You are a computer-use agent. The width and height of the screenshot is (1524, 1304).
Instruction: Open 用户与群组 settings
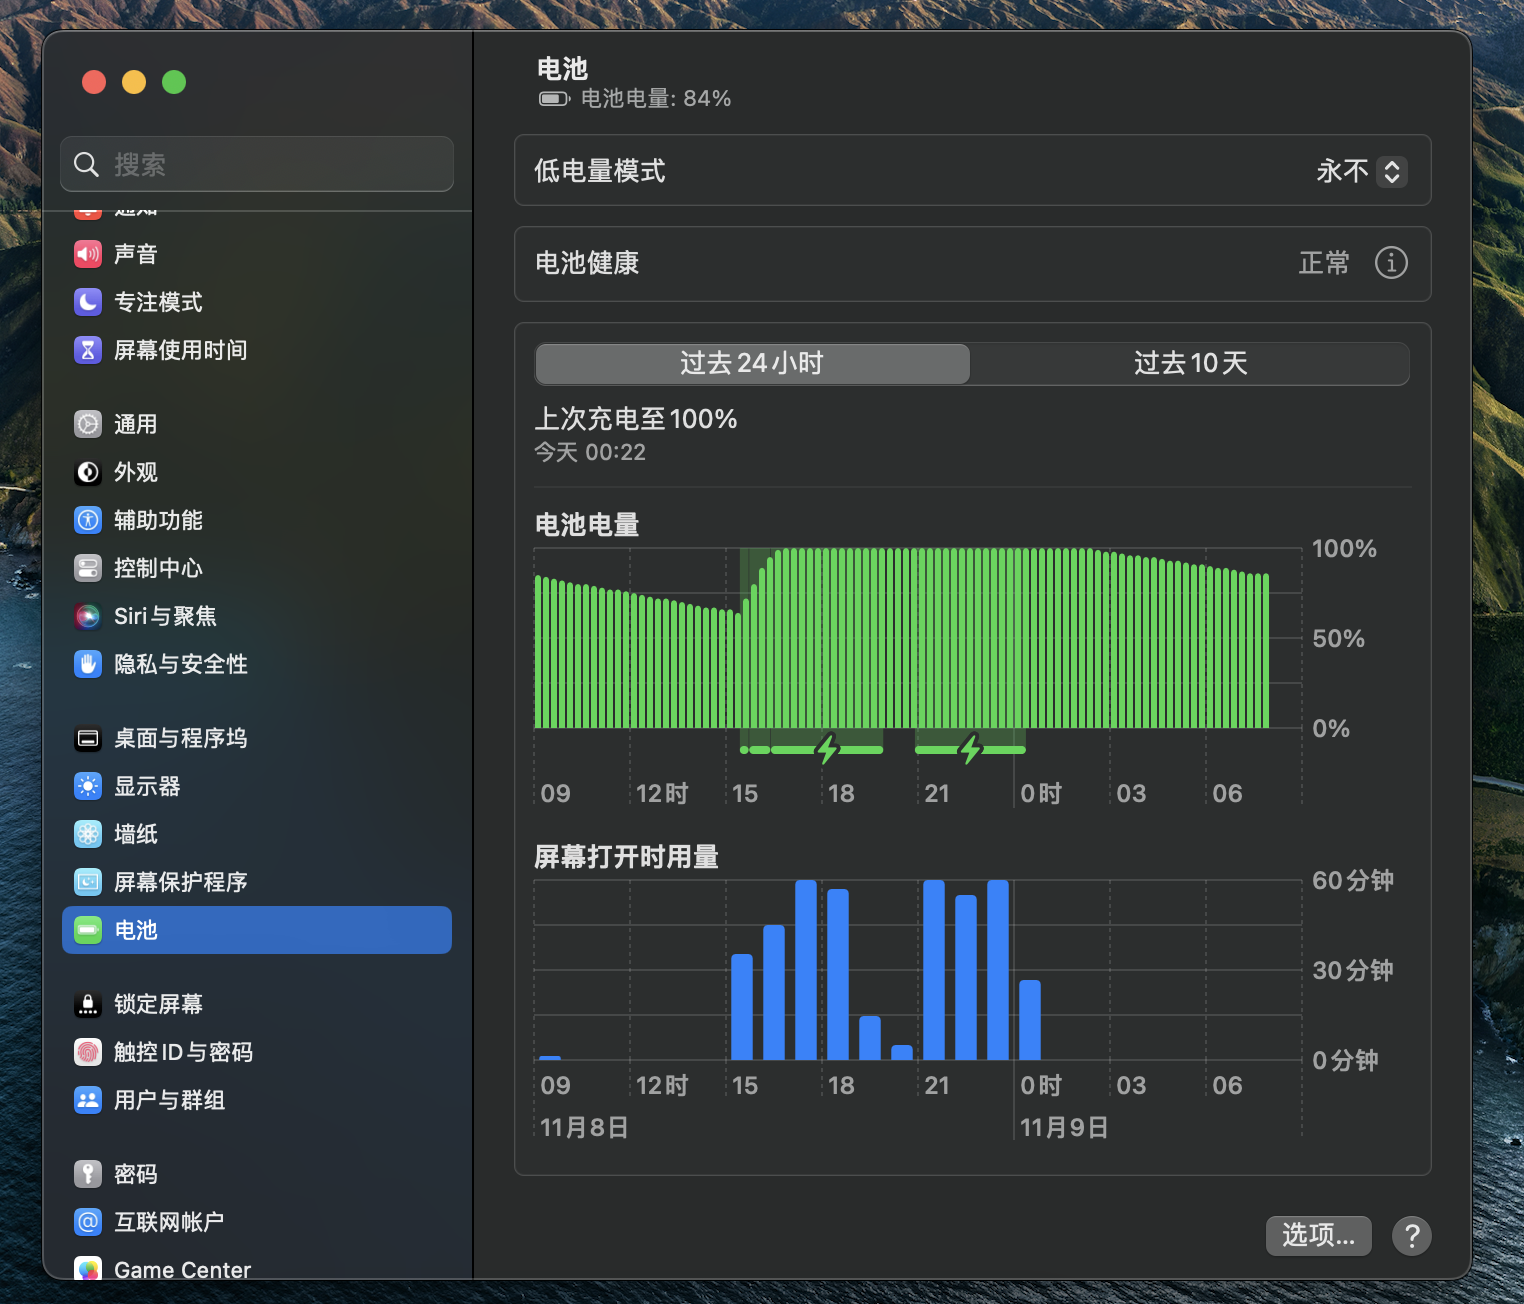pos(168,1100)
